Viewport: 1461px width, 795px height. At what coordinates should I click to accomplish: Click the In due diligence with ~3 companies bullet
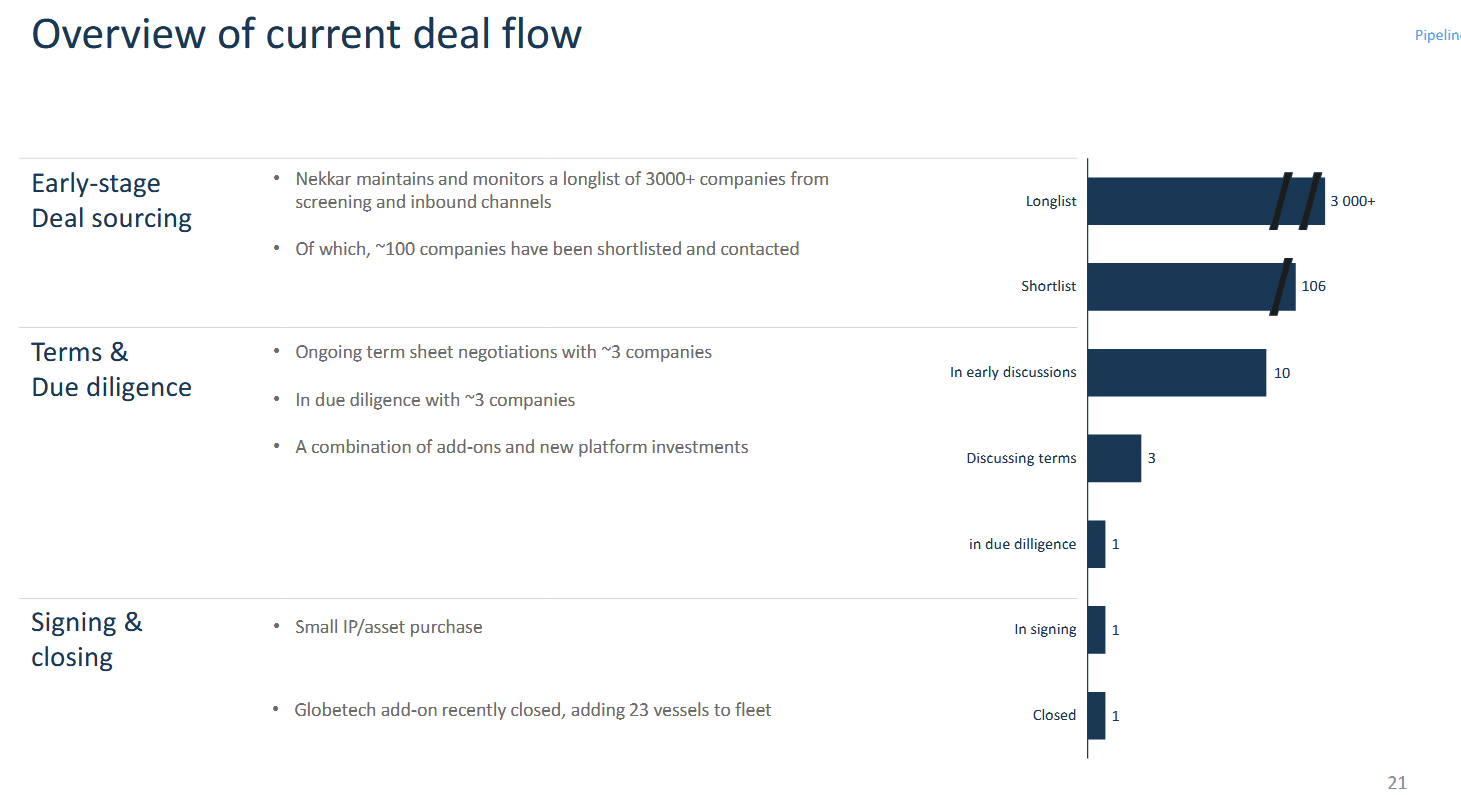tap(435, 400)
